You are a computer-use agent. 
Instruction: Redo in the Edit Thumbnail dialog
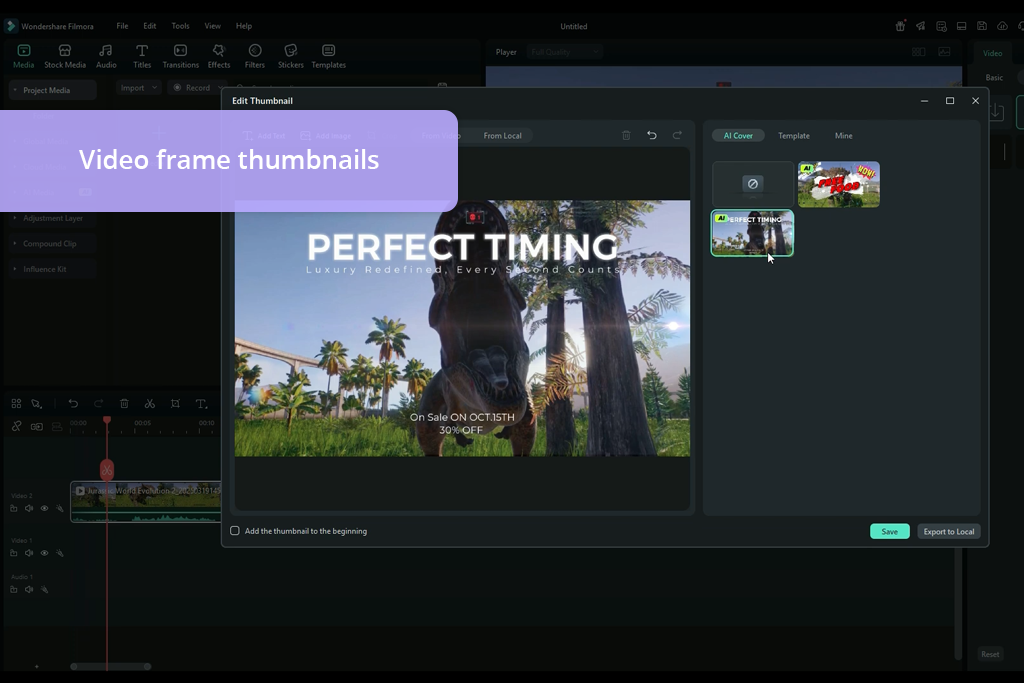[x=677, y=135]
